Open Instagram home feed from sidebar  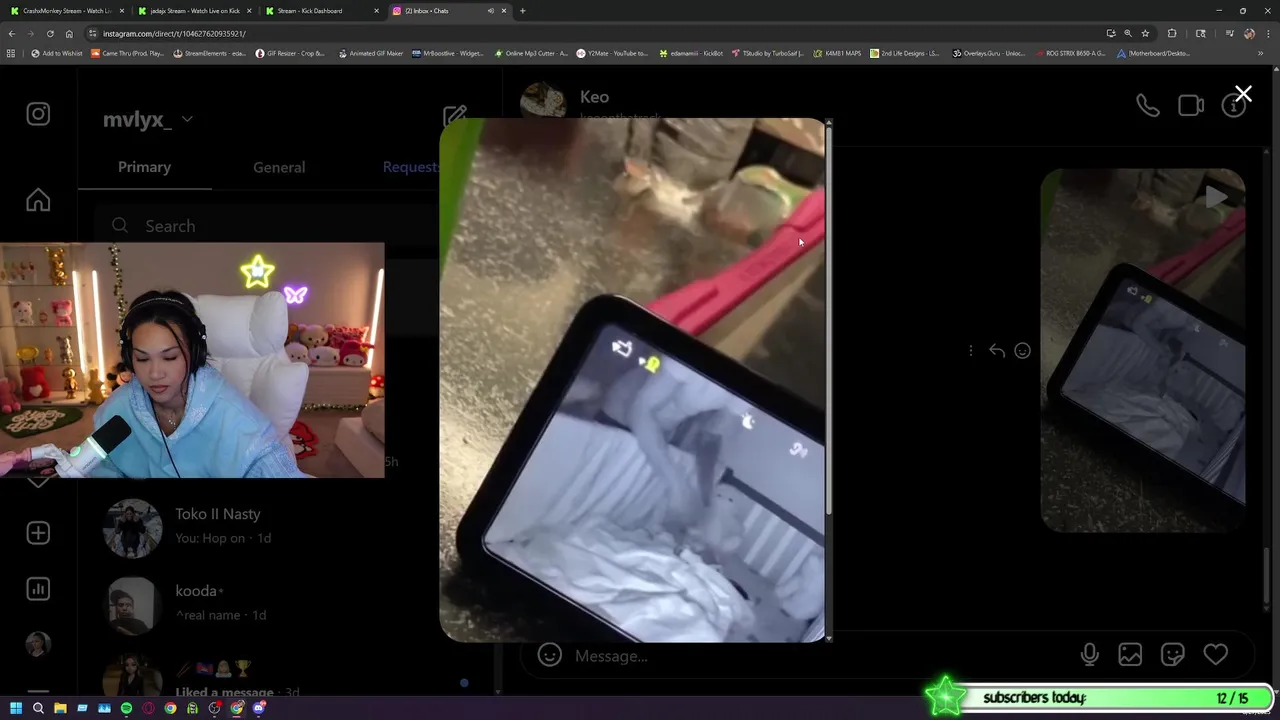[x=38, y=200]
